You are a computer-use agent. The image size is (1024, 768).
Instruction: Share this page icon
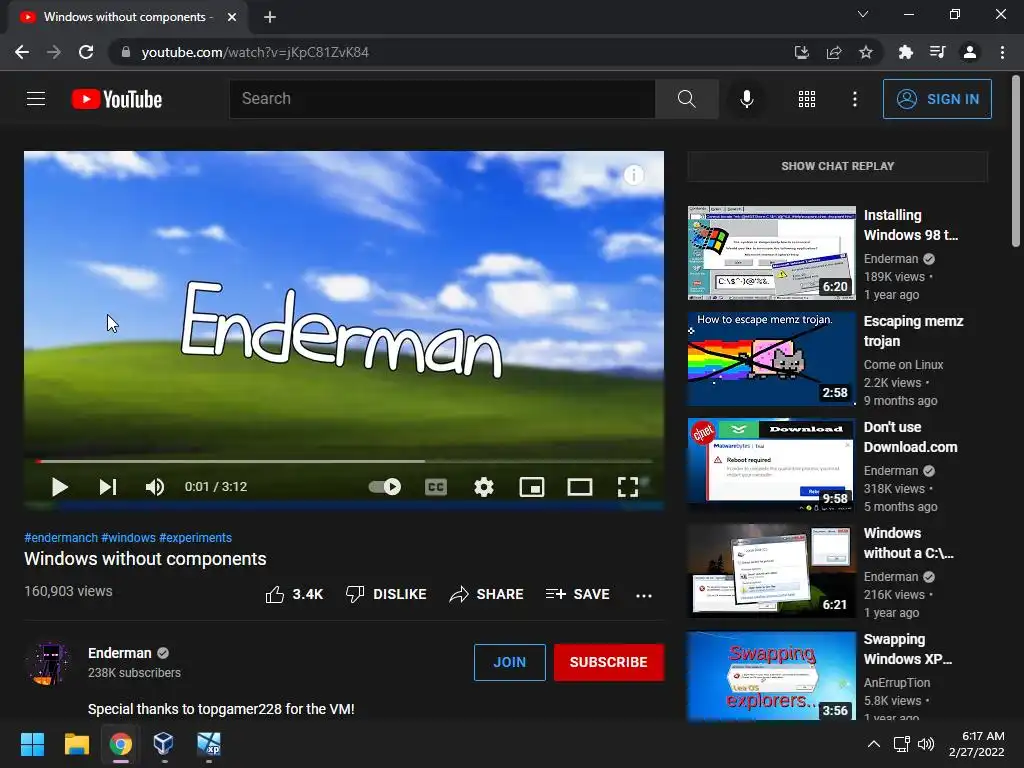pos(833,52)
